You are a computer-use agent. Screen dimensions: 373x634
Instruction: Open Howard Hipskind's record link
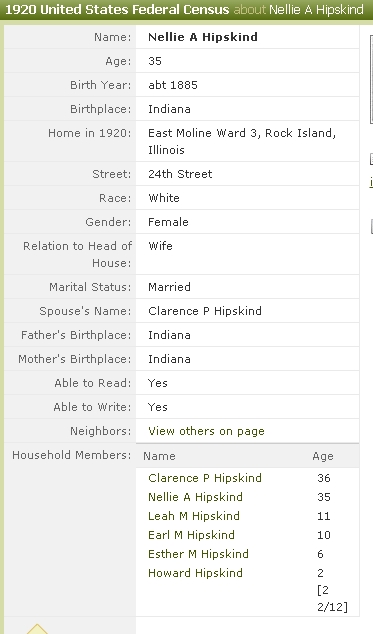tap(195, 573)
